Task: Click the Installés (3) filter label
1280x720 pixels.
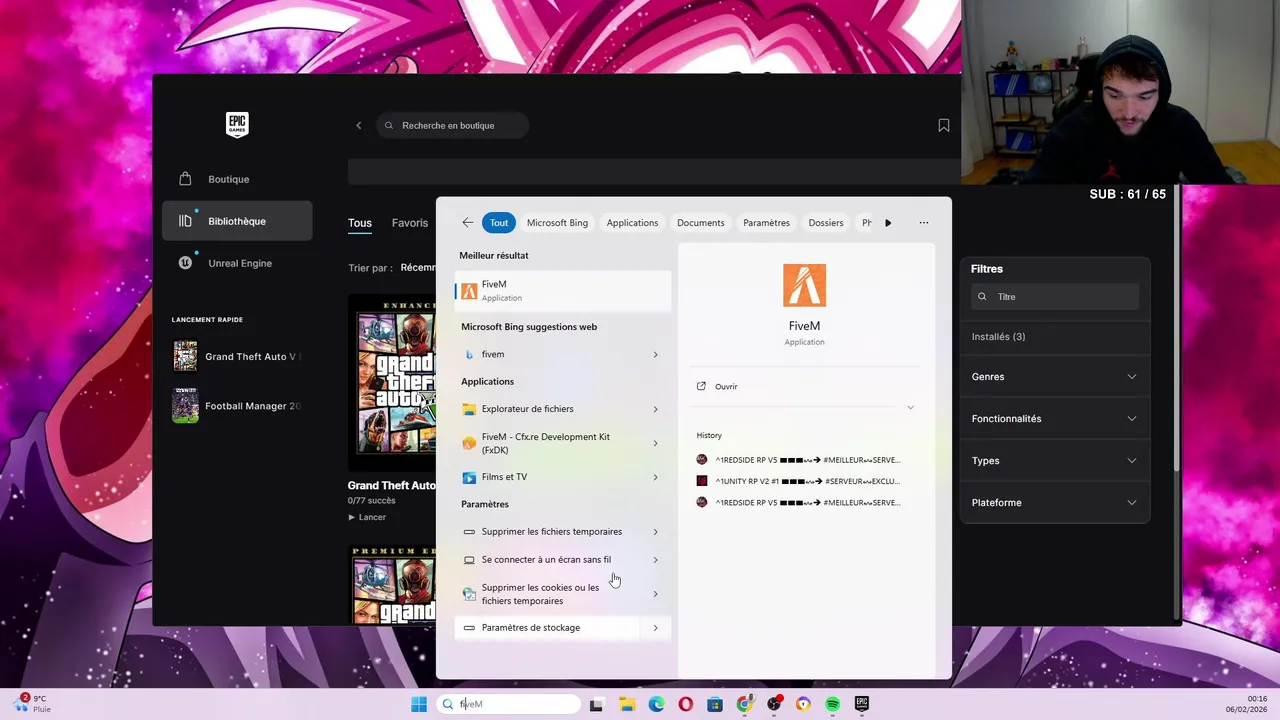Action: (998, 337)
